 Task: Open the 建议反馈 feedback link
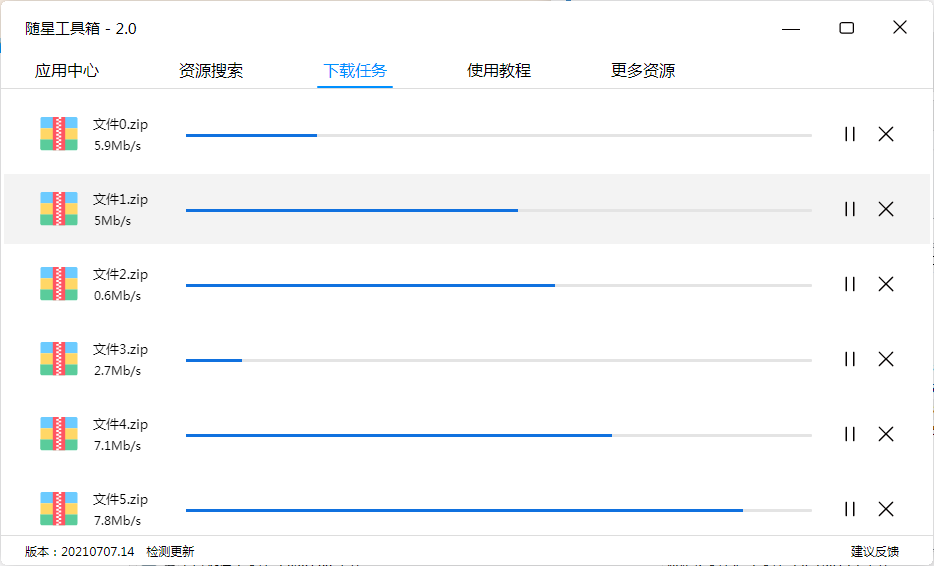point(875,551)
